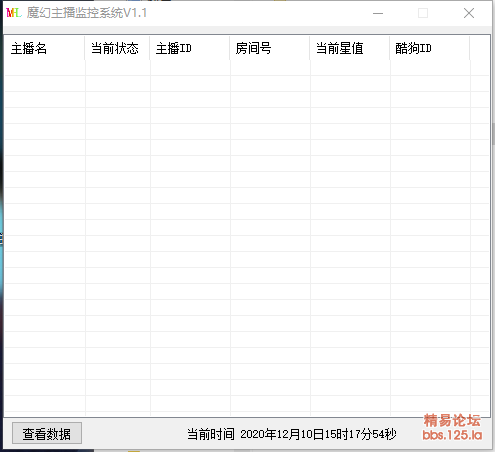Click first empty cell under 房间号 column
The width and height of the screenshot is (495, 452).
coord(270,68)
